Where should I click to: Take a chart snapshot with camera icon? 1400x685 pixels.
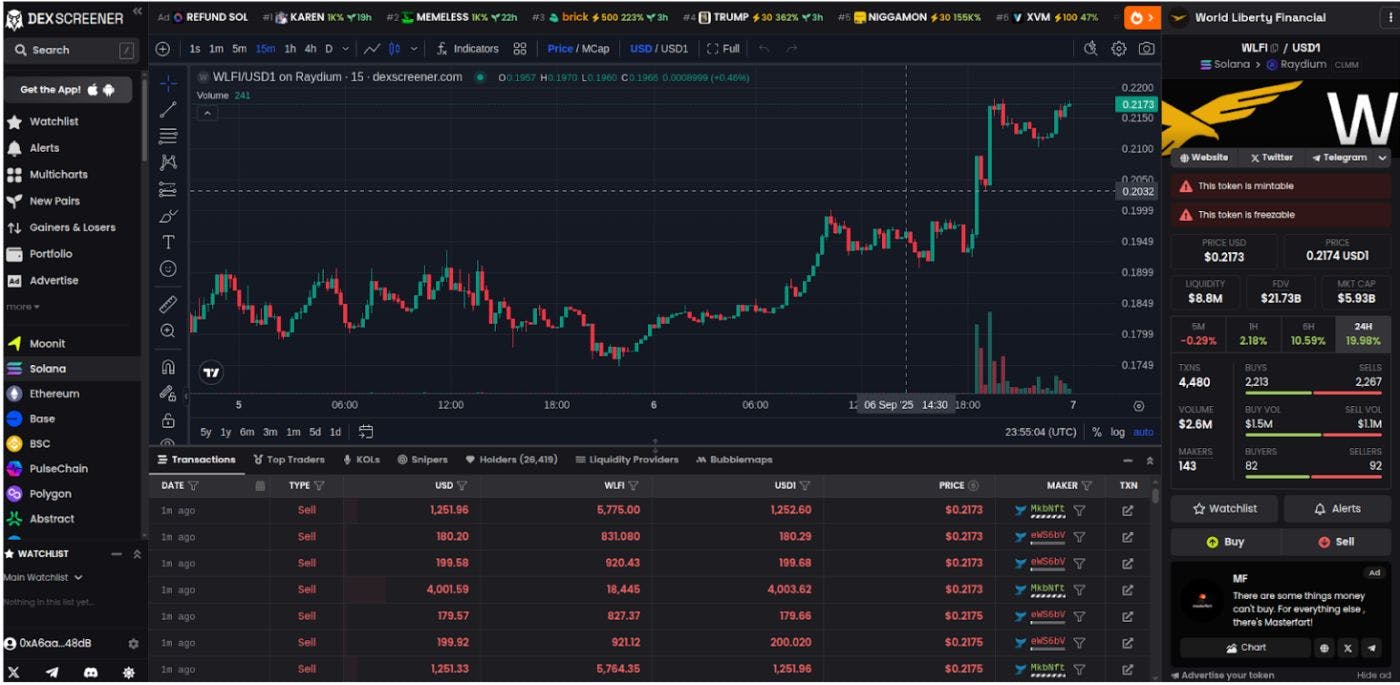[x=1146, y=49]
